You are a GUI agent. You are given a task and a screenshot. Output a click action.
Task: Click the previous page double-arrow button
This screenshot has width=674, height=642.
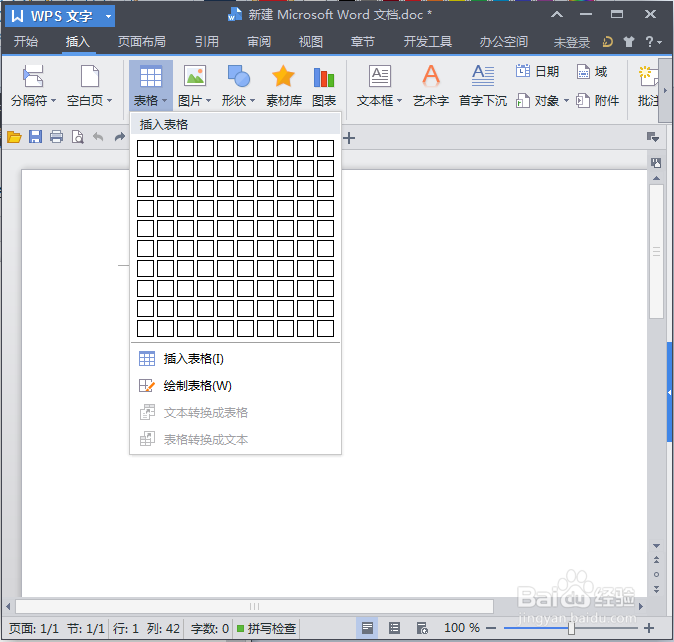point(656,559)
